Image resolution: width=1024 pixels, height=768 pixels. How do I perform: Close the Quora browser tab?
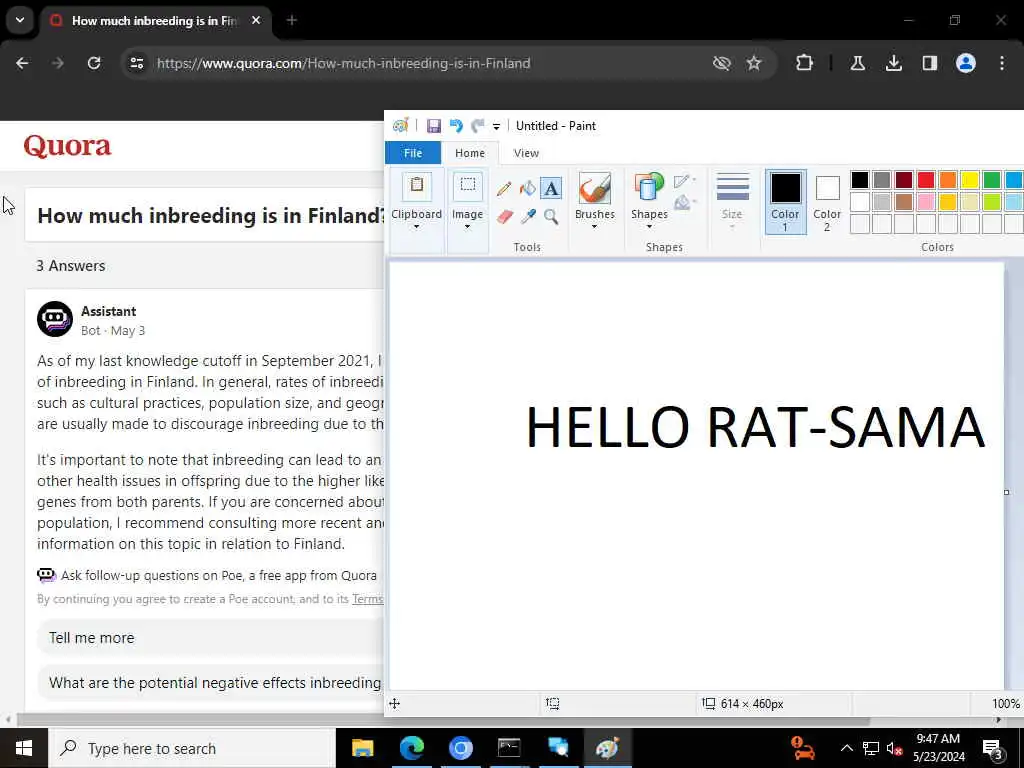coord(256,20)
